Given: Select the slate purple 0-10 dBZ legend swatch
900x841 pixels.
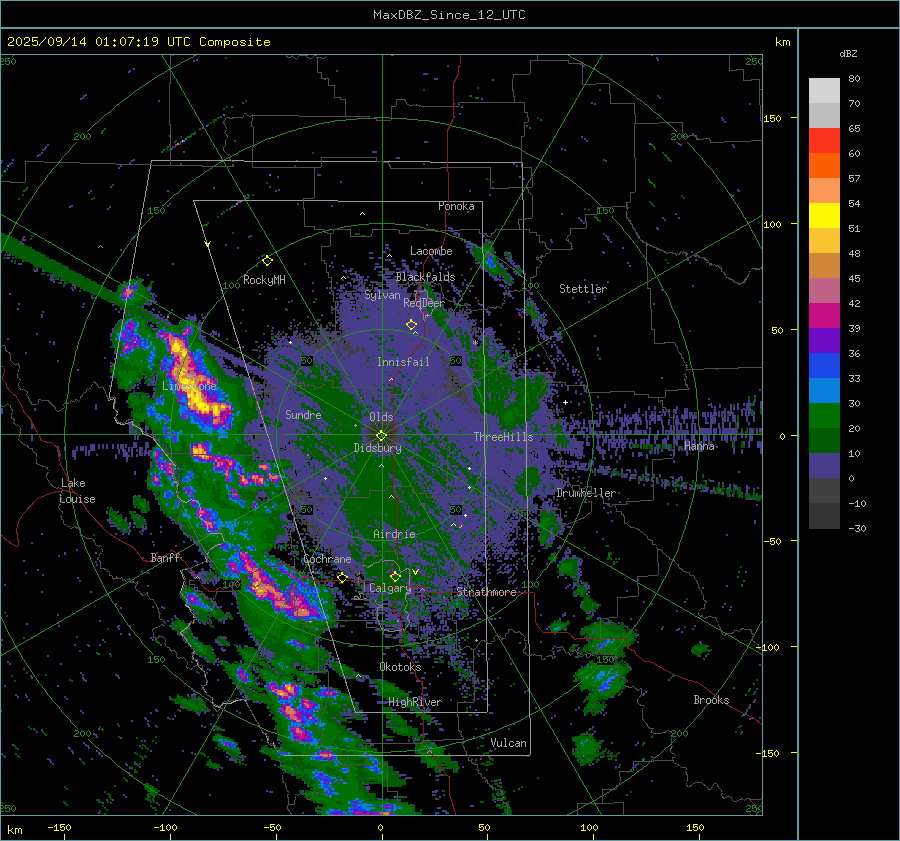Looking at the screenshot, I should point(824,466).
